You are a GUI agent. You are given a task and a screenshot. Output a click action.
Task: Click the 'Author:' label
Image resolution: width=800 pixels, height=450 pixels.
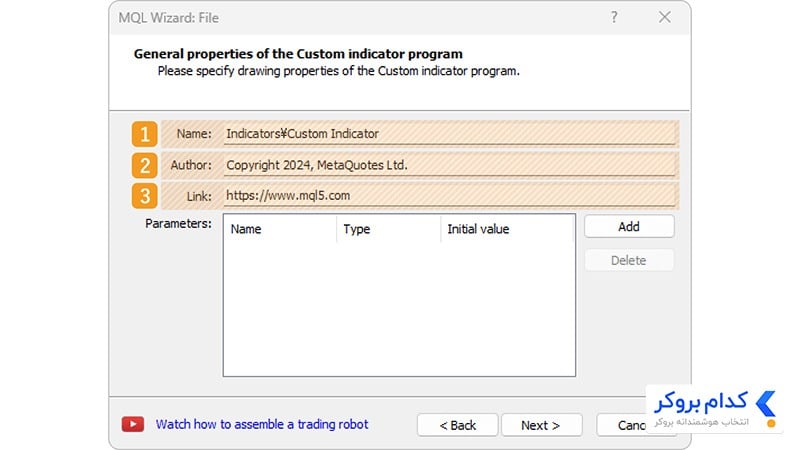point(191,165)
